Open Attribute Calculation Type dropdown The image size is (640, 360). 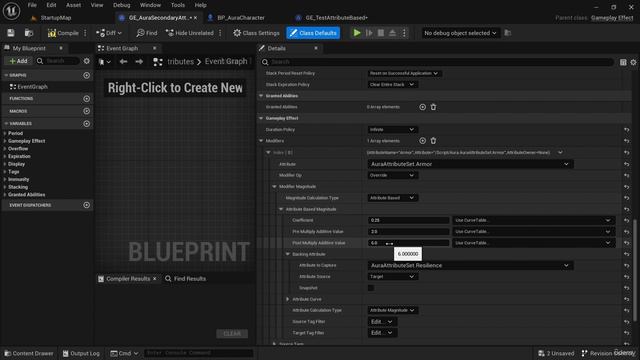(392, 311)
